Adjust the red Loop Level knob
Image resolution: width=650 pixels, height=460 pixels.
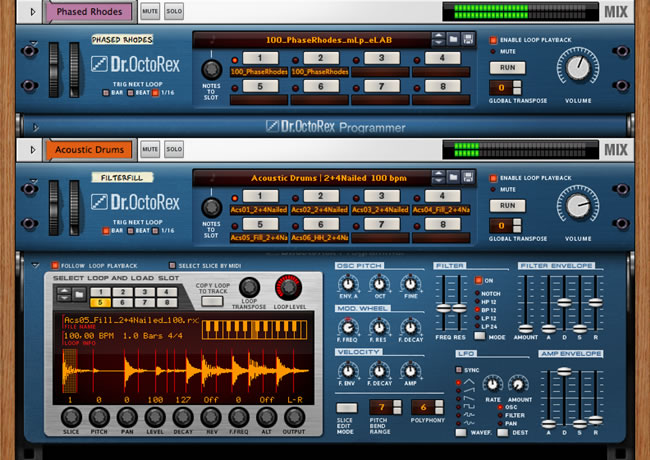(289, 287)
